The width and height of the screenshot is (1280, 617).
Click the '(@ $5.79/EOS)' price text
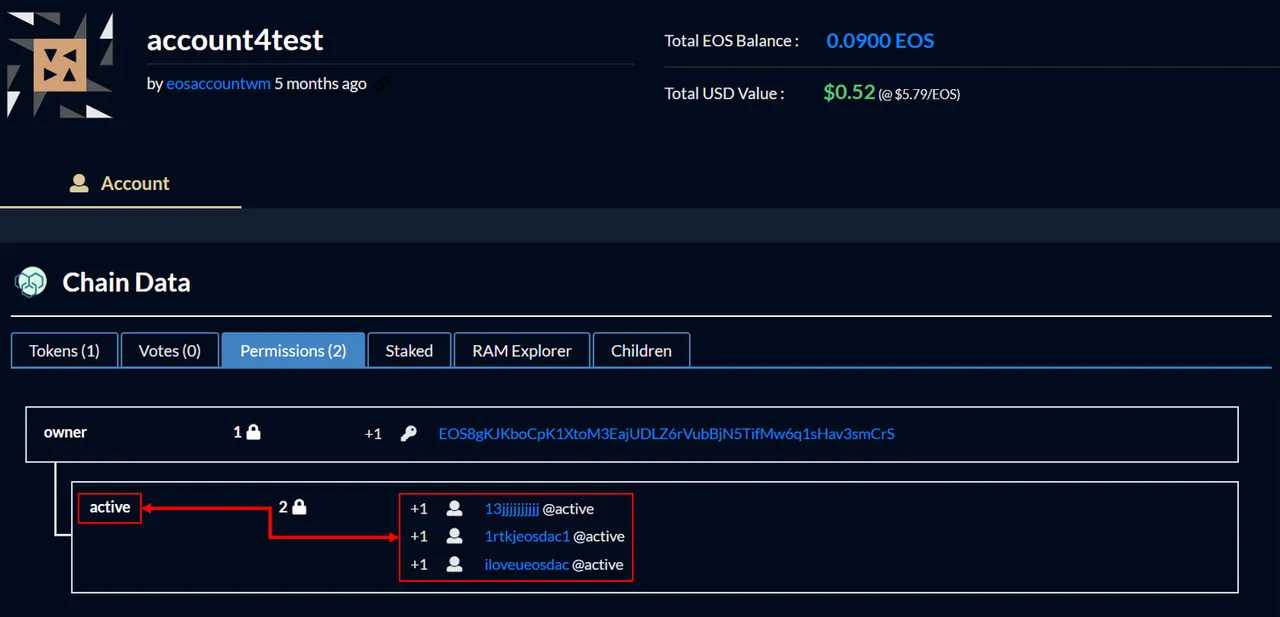(919, 95)
